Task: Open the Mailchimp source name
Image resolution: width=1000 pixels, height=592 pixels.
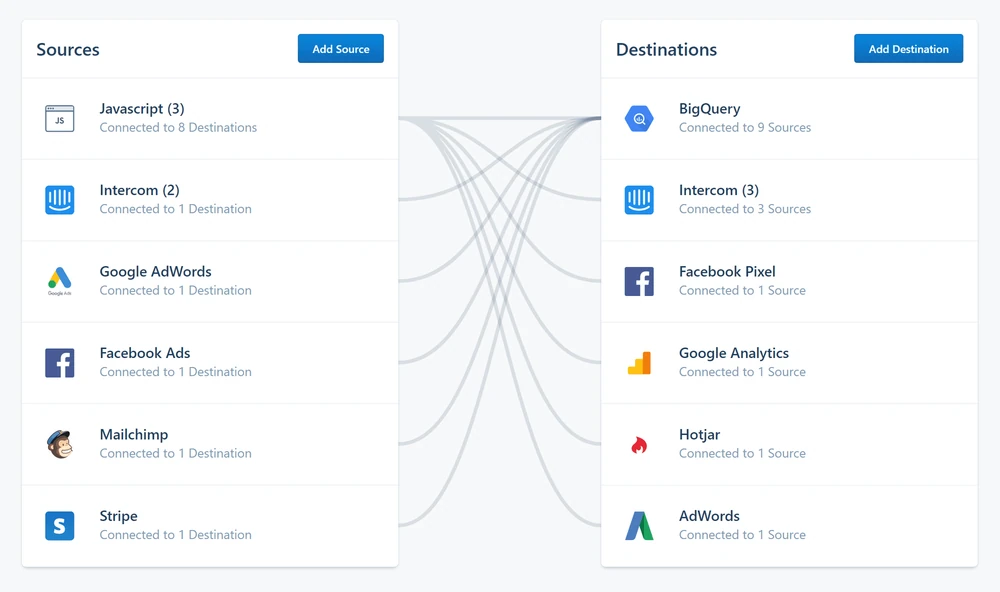Action: pyautogui.click(x=134, y=434)
